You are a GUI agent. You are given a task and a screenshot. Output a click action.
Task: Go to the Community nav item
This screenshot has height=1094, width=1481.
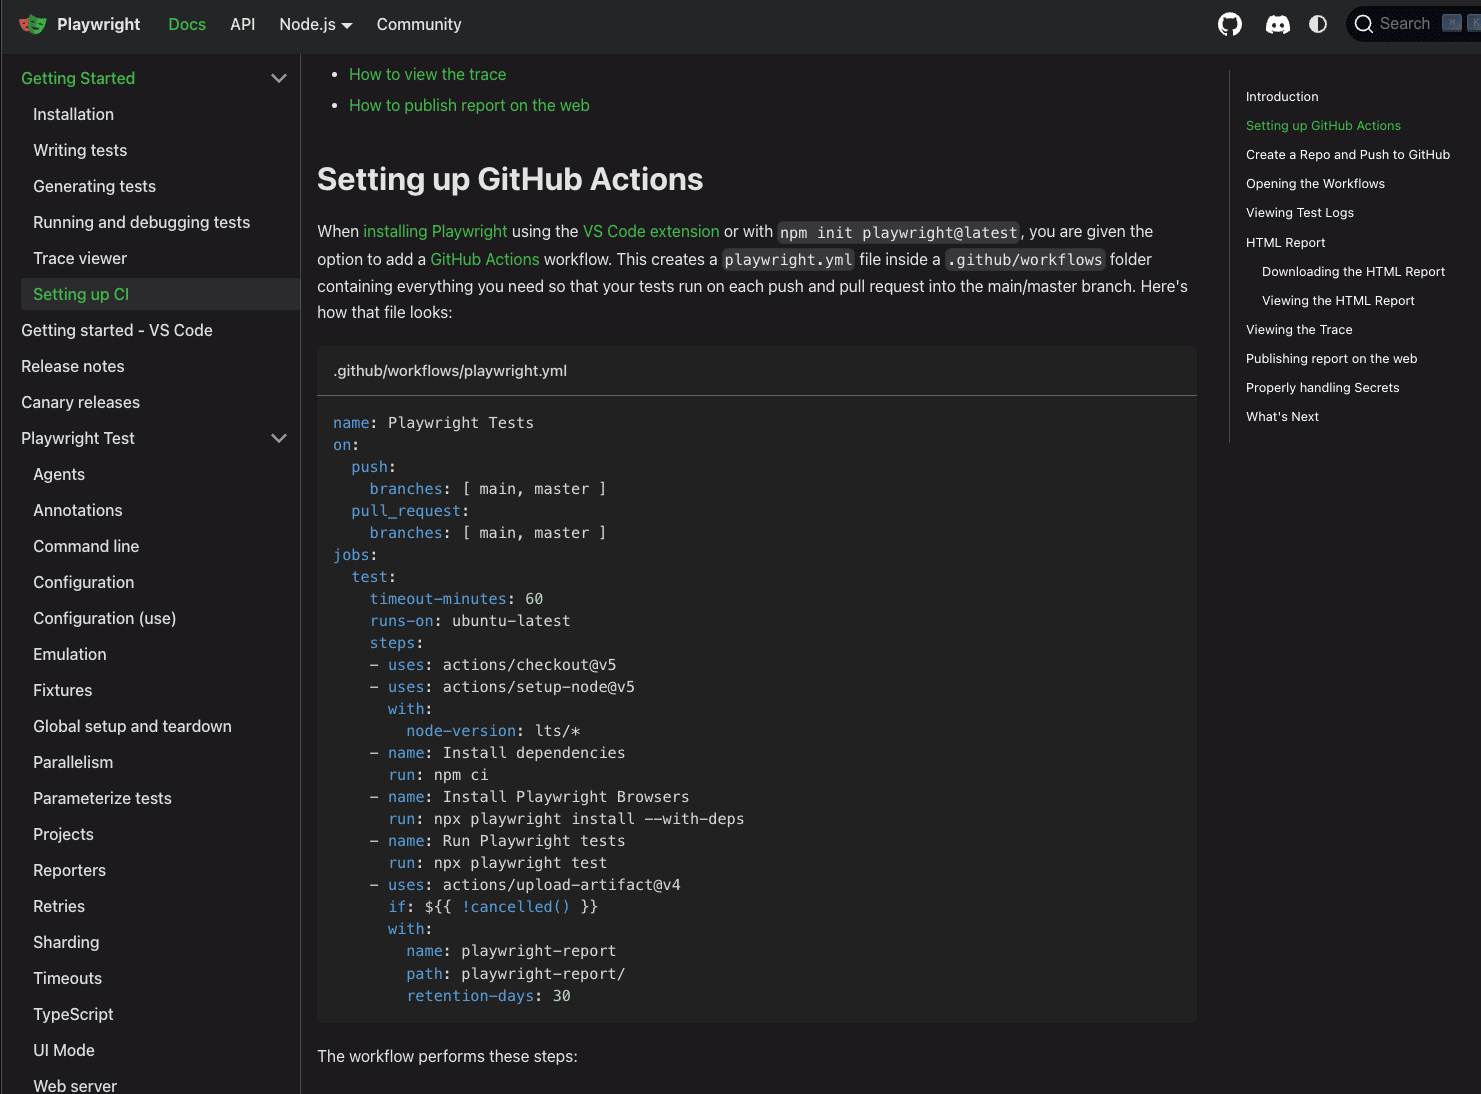(x=419, y=24)
